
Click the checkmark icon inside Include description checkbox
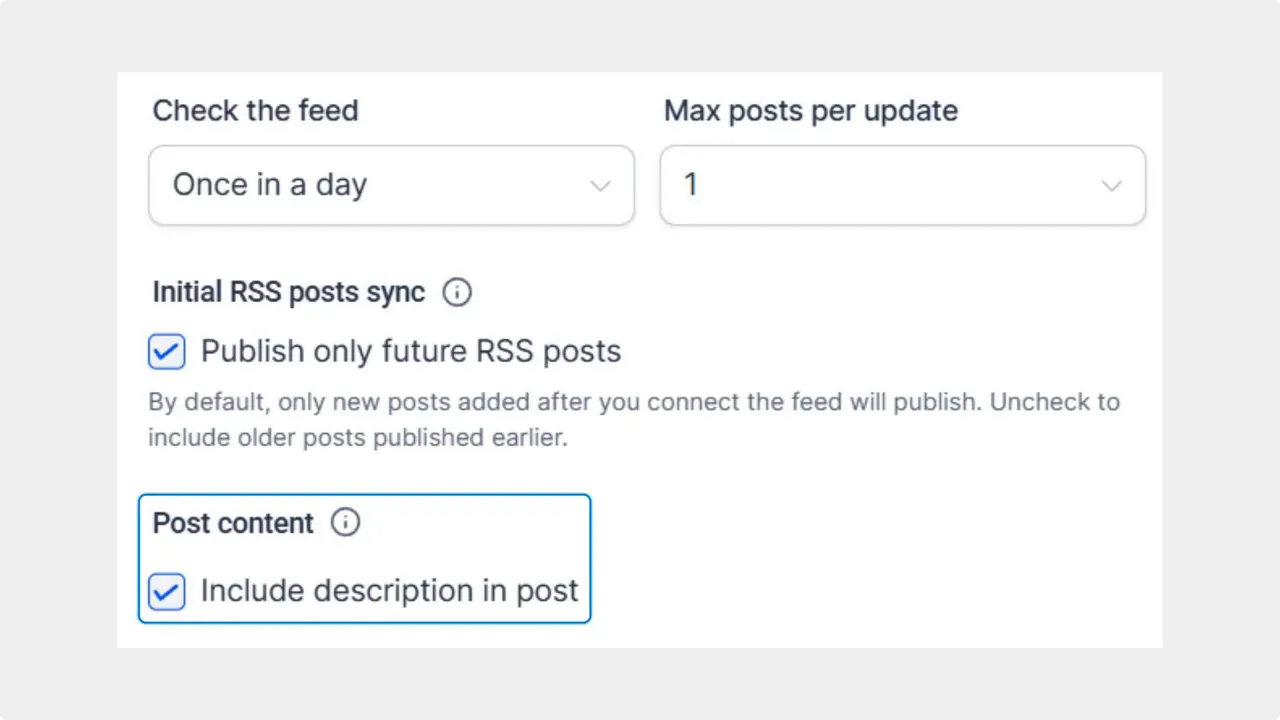click(166, 591)
